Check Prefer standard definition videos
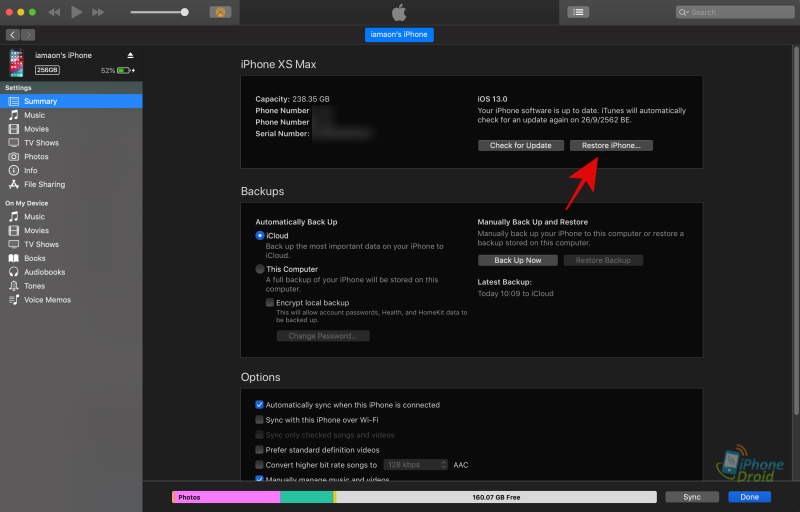The width and height of the screenshot is (800, 512). (x=259, y=450)
